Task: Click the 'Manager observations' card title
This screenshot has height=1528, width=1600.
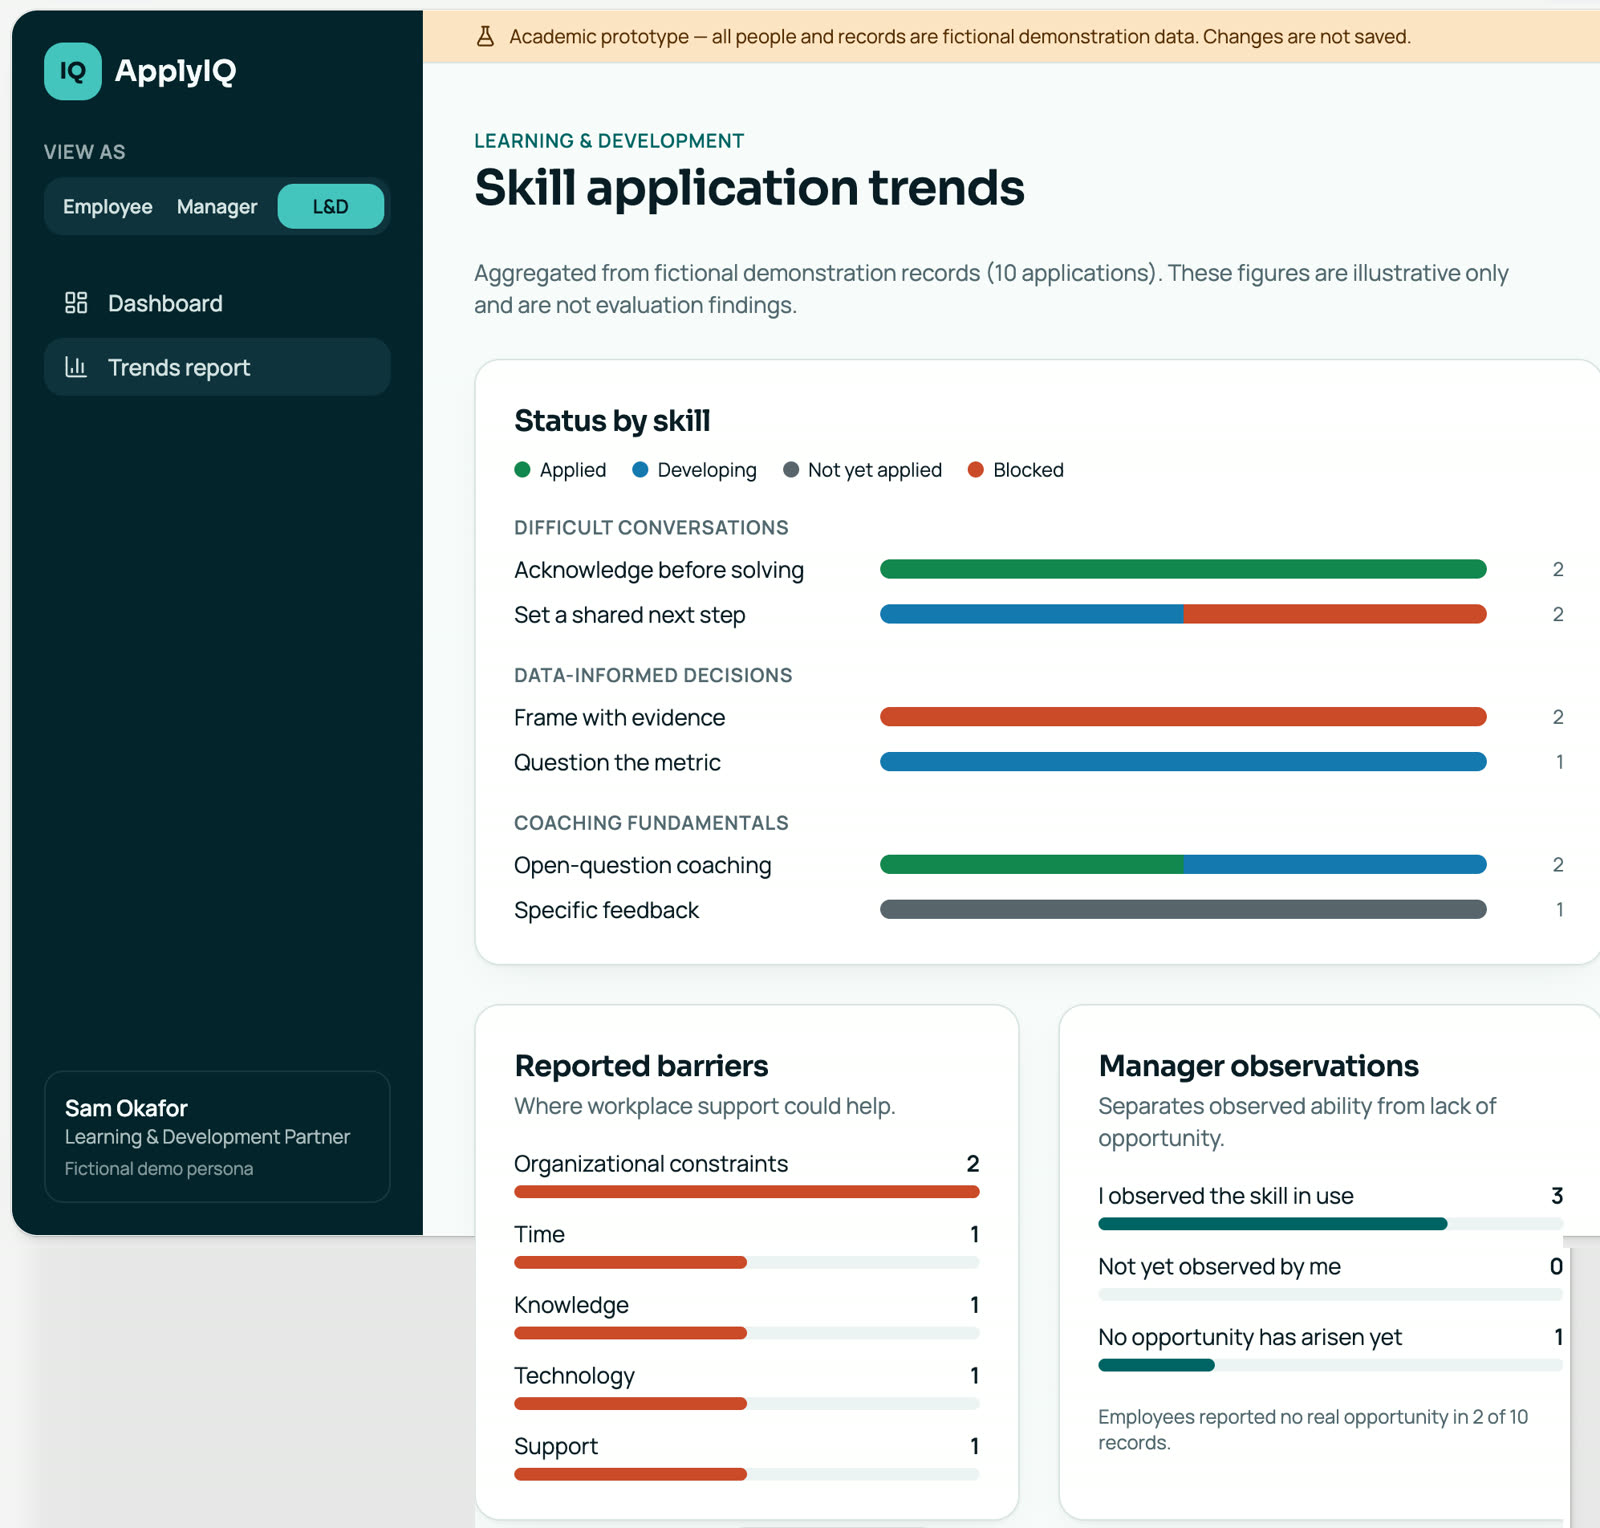Action: (x=1258, y=1066)
